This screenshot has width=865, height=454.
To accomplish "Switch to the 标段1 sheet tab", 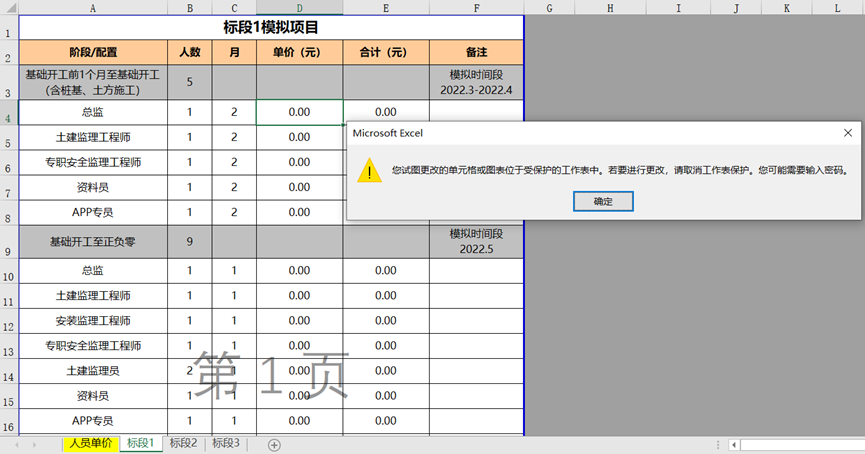I will coord(141,444).
